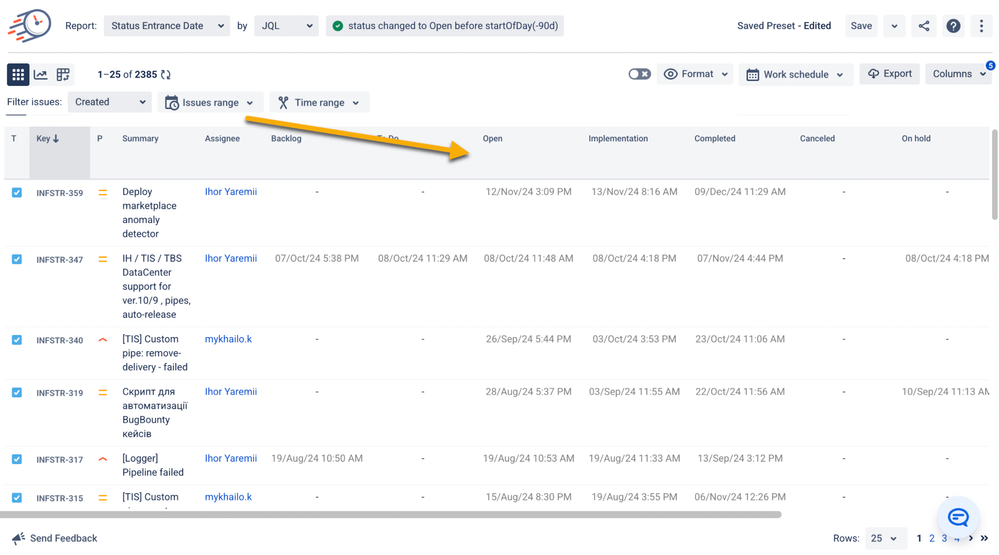Viewport: 999px width, 555px height.
Task: Click the Assignee column header
Action: [222, 138]
